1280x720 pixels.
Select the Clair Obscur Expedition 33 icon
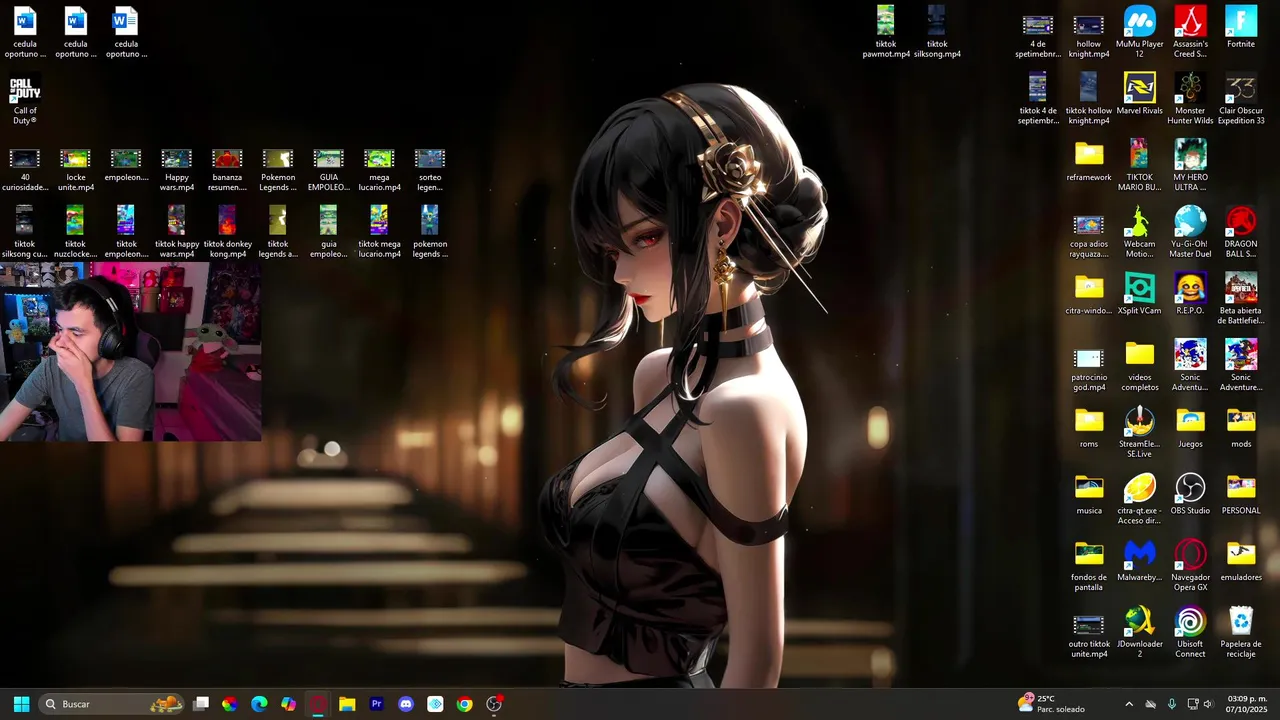tap(1241, 100)
